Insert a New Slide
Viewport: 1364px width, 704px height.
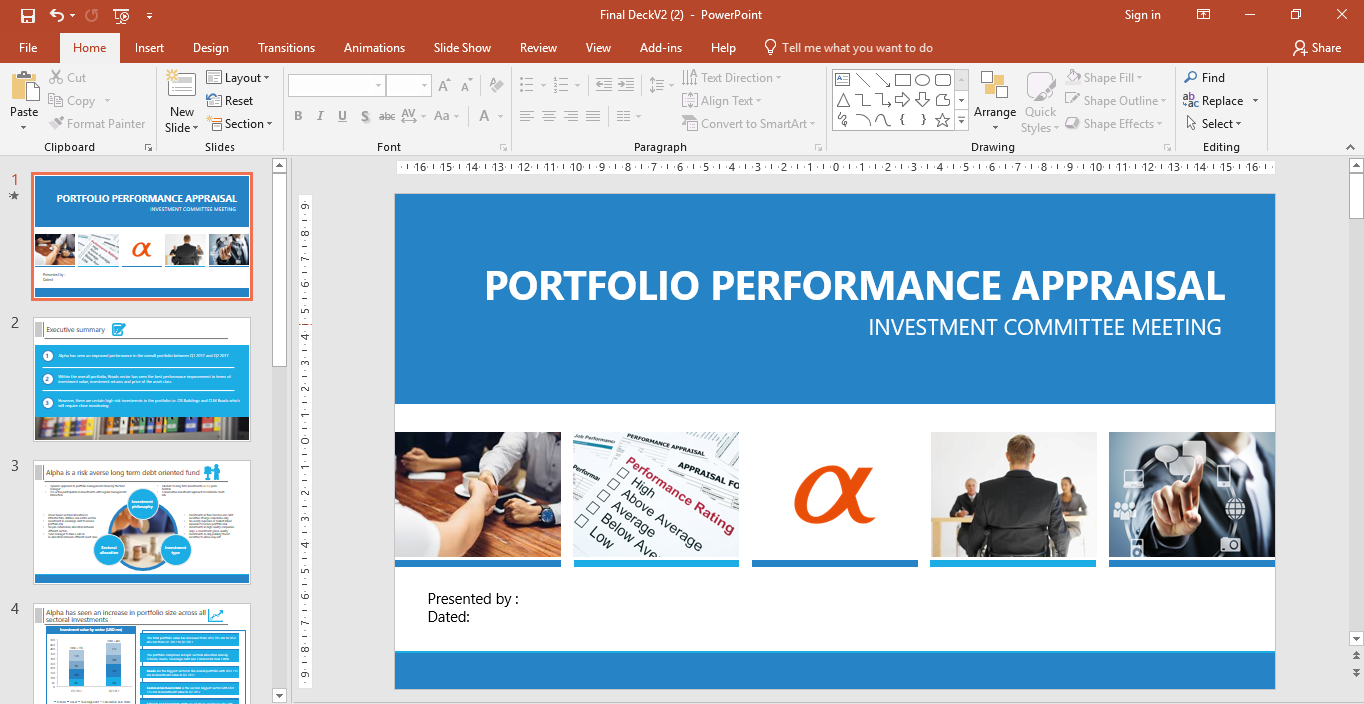tap(181, 102)
